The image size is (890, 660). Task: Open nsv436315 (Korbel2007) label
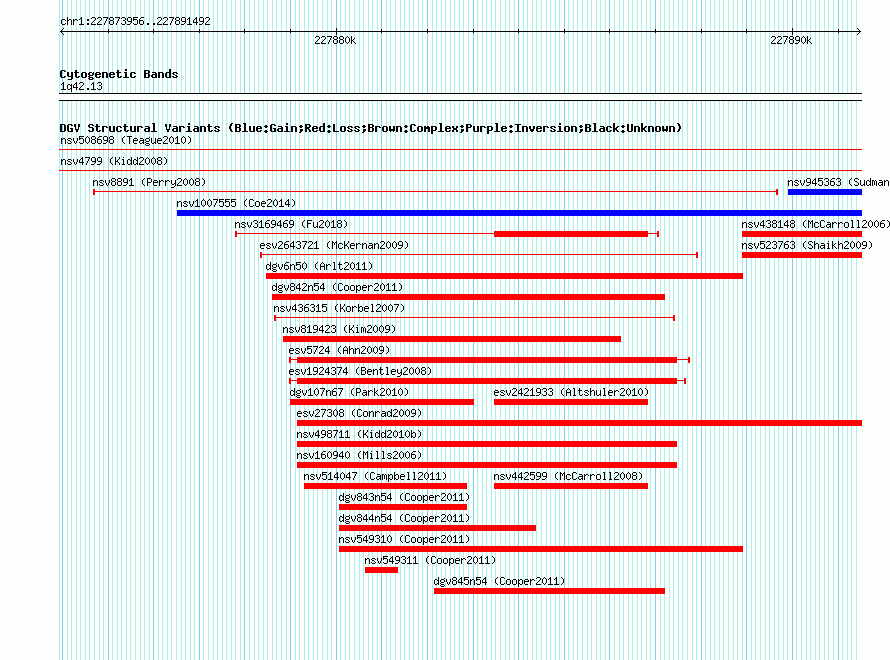tap(339, 308)
